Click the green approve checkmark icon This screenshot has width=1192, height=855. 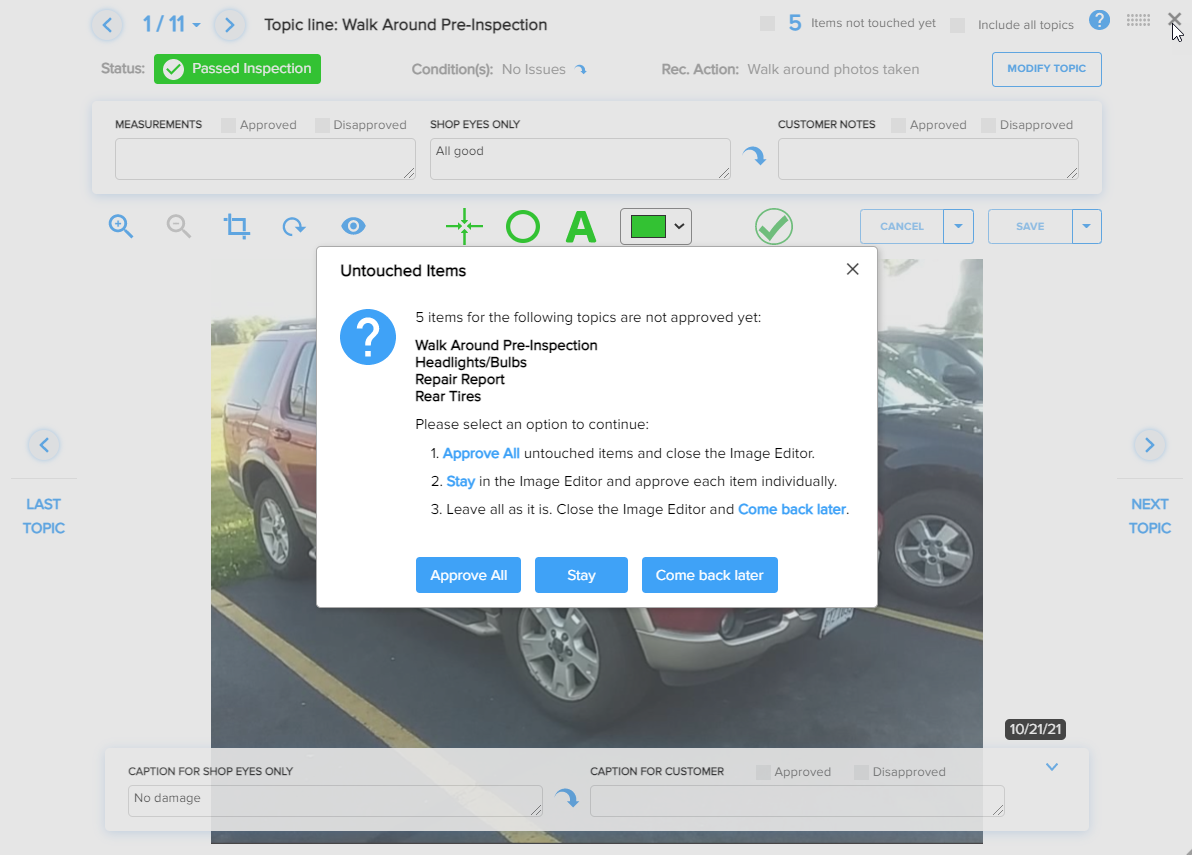coord(774,226)
